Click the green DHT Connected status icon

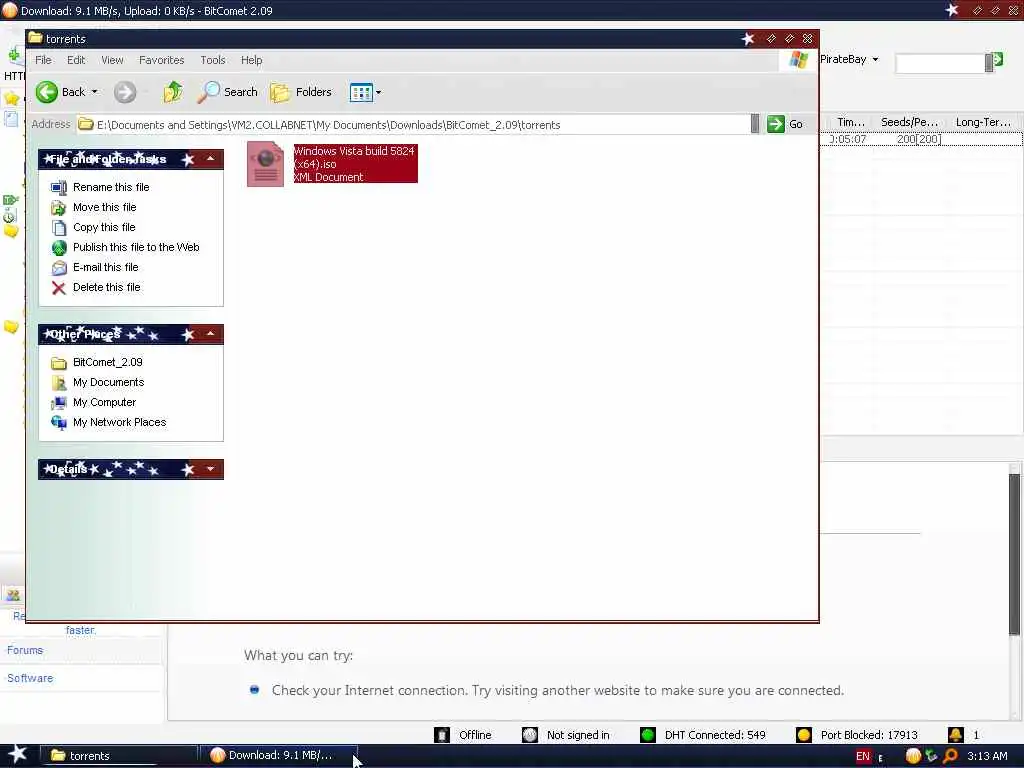tap(648, 735)
